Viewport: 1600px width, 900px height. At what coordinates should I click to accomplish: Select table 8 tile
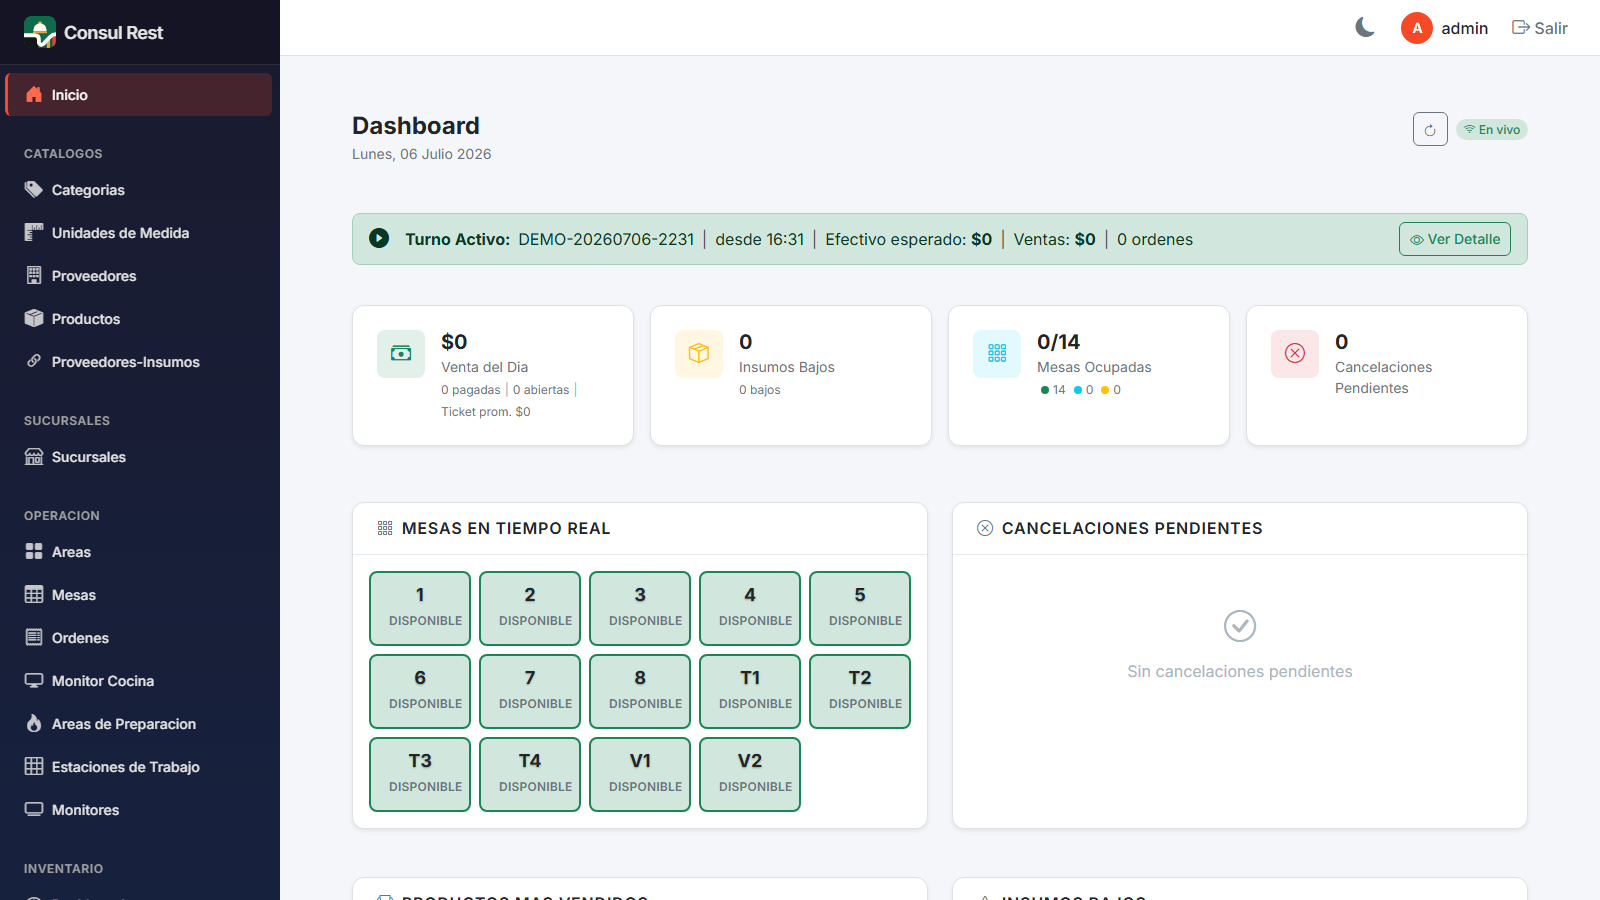pos(640,691)
